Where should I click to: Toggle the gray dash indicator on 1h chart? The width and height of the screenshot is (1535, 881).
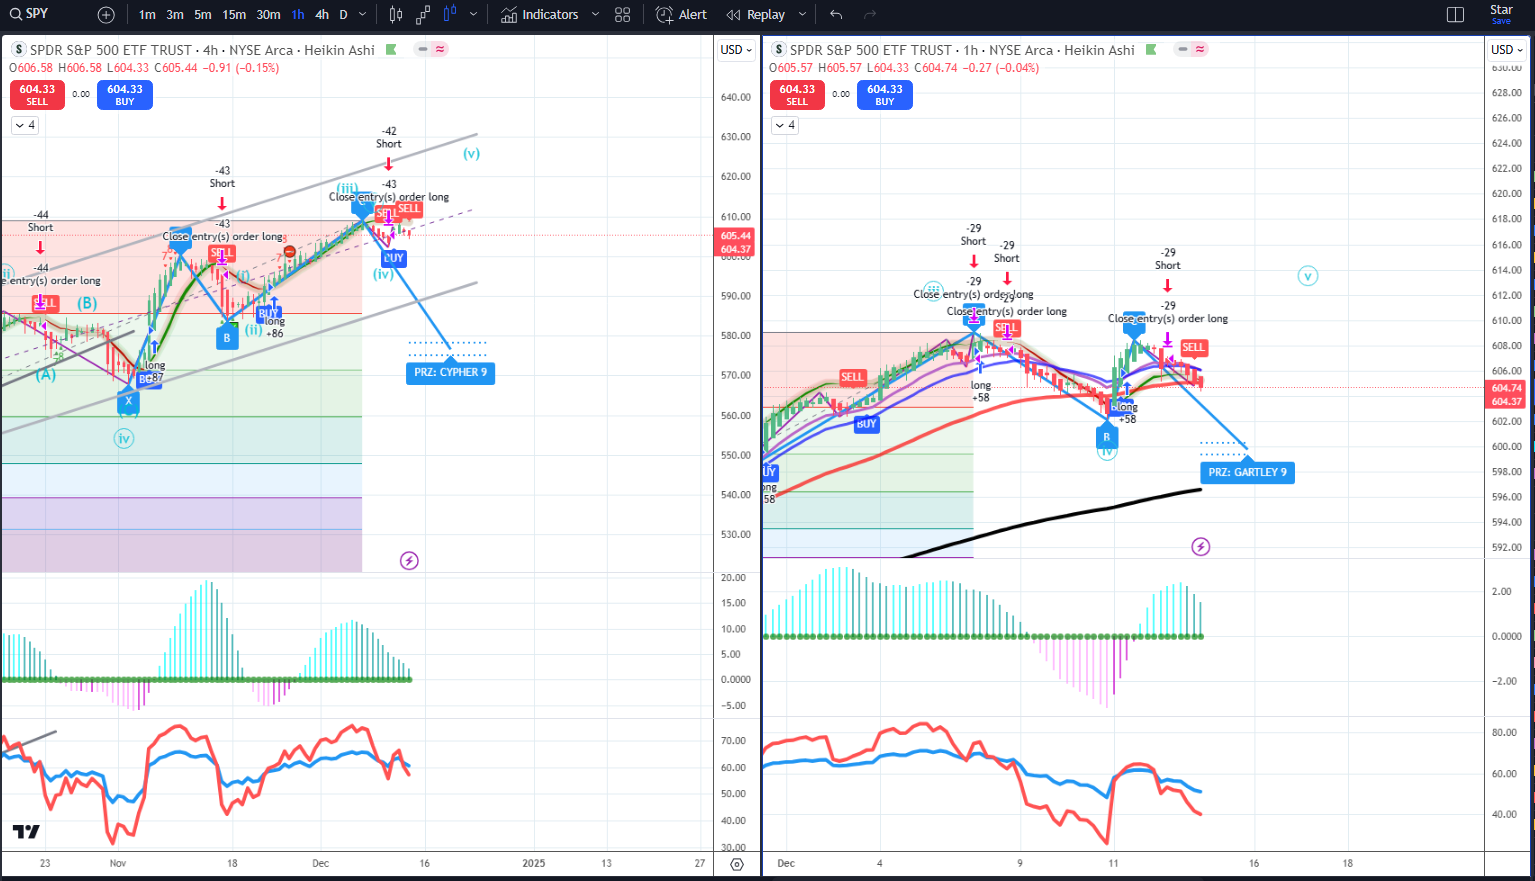click(x=1184, y=49)
